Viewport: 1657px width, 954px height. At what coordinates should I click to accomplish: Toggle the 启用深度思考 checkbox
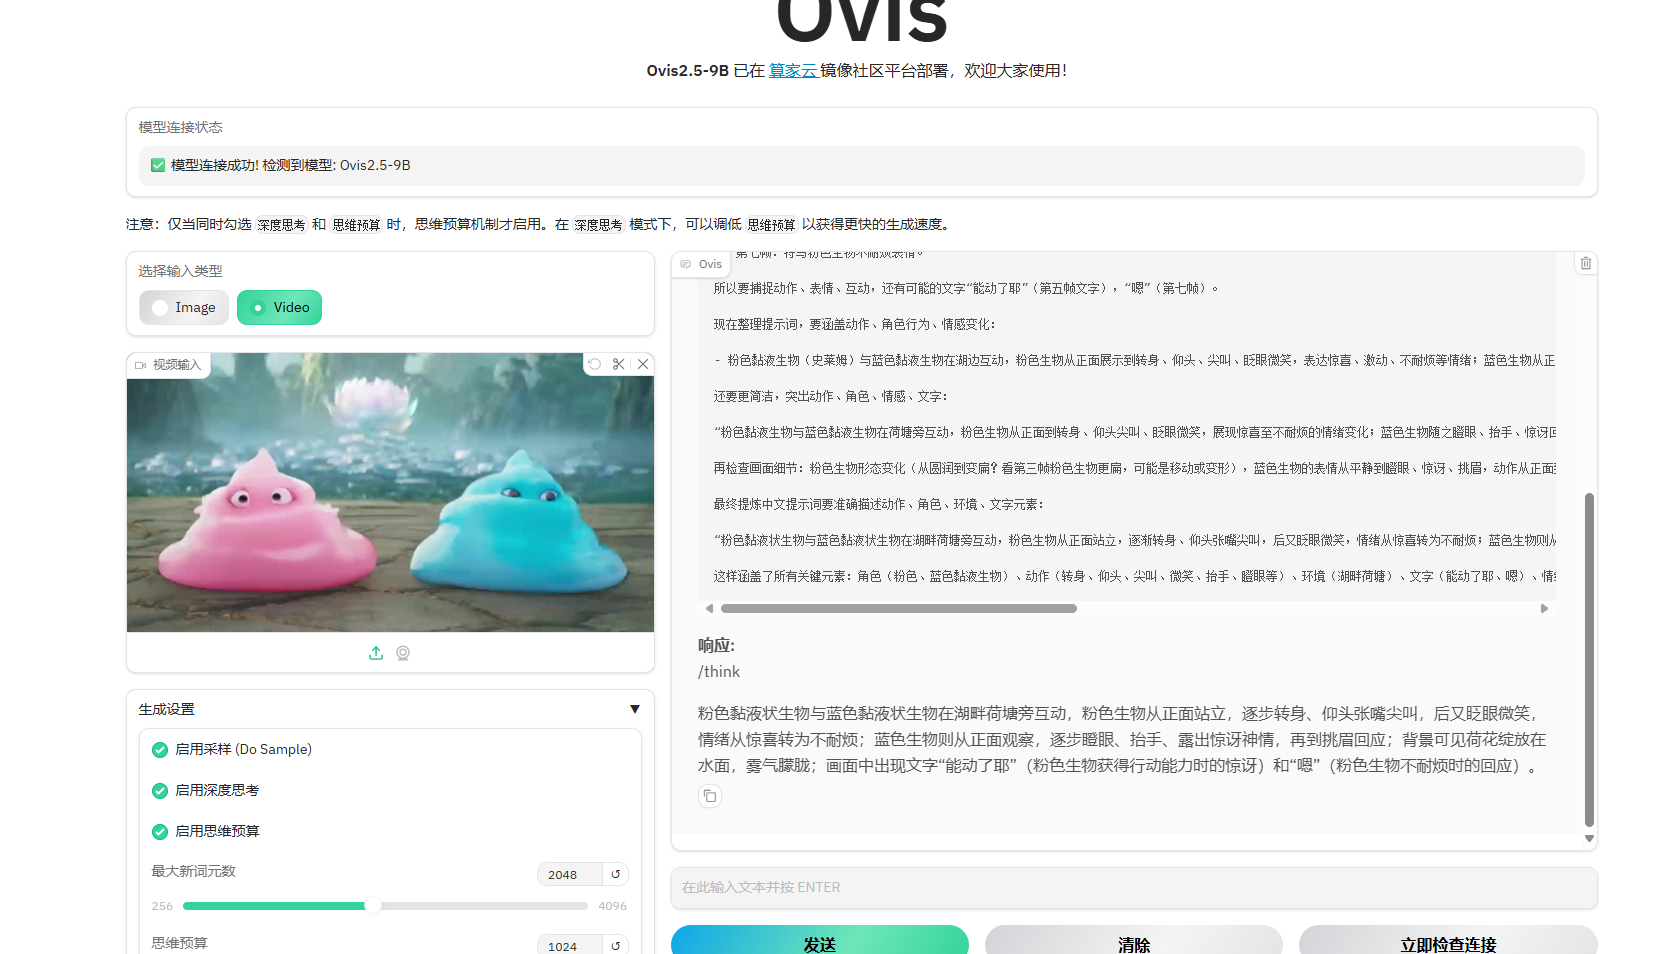pyautogui.click(x=160, y=791)
